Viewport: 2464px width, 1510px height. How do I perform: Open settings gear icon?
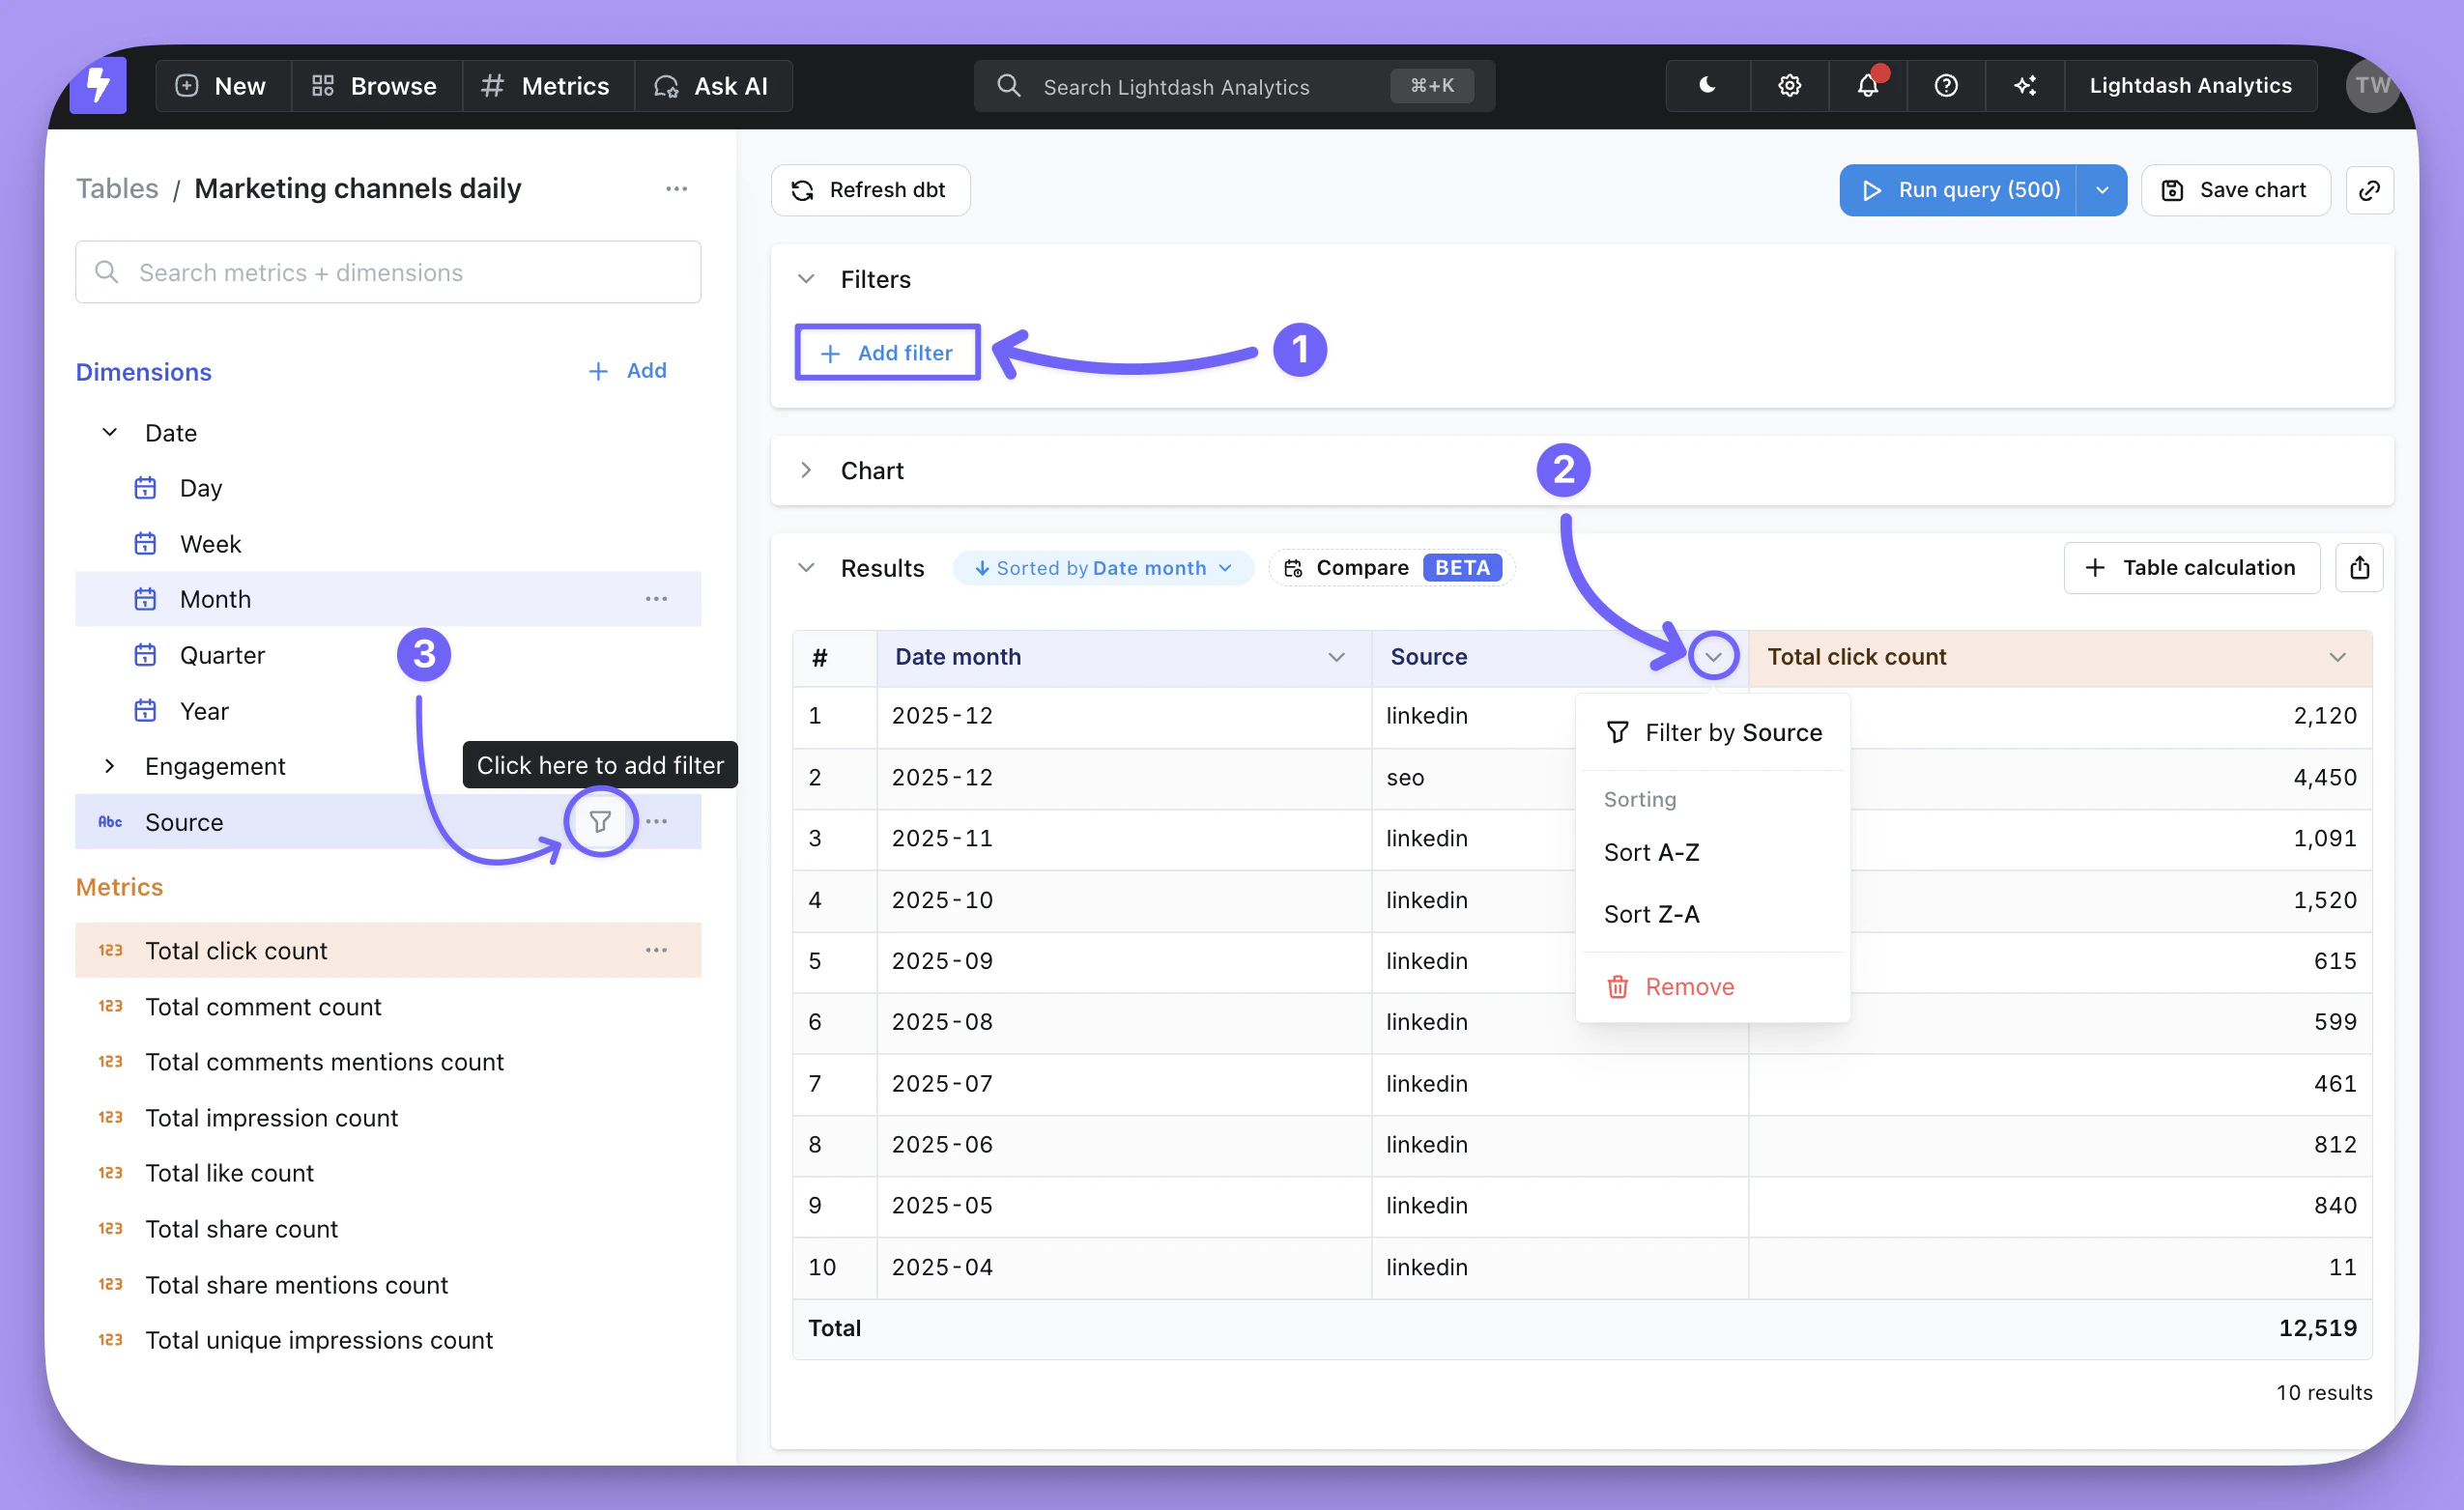[1789, 86]
